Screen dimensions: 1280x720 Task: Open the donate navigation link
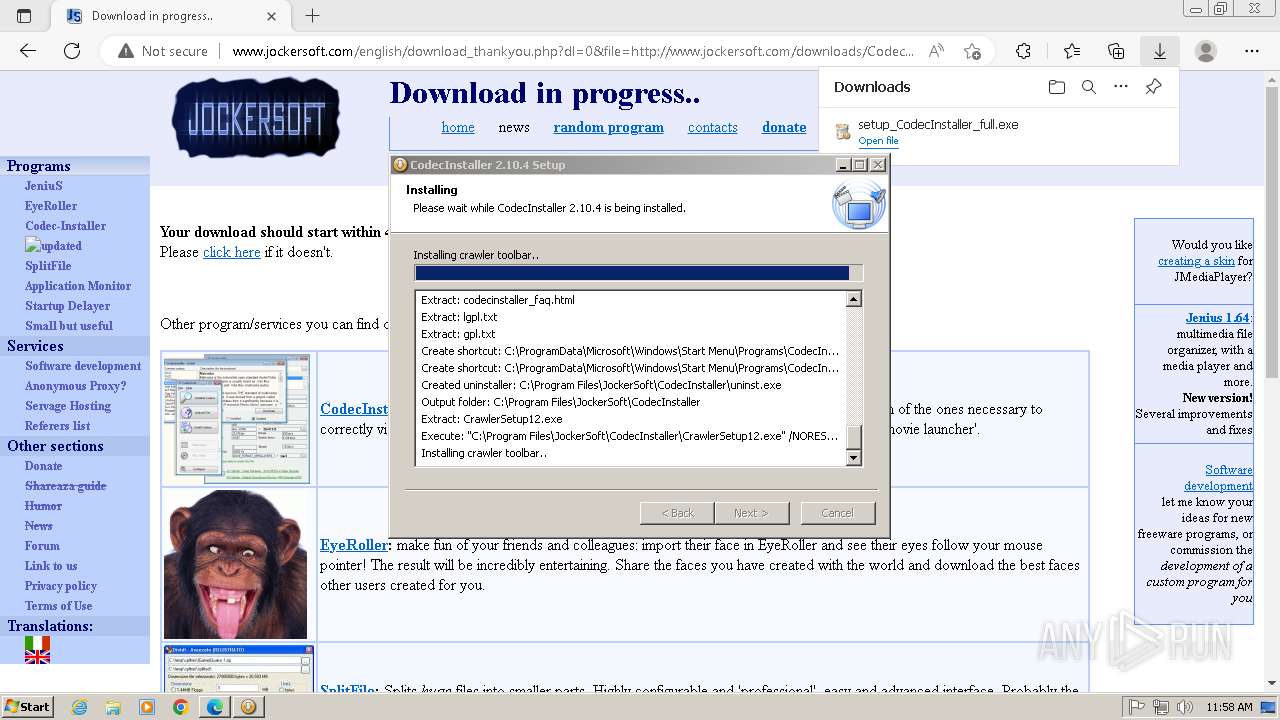click(784, 127)
